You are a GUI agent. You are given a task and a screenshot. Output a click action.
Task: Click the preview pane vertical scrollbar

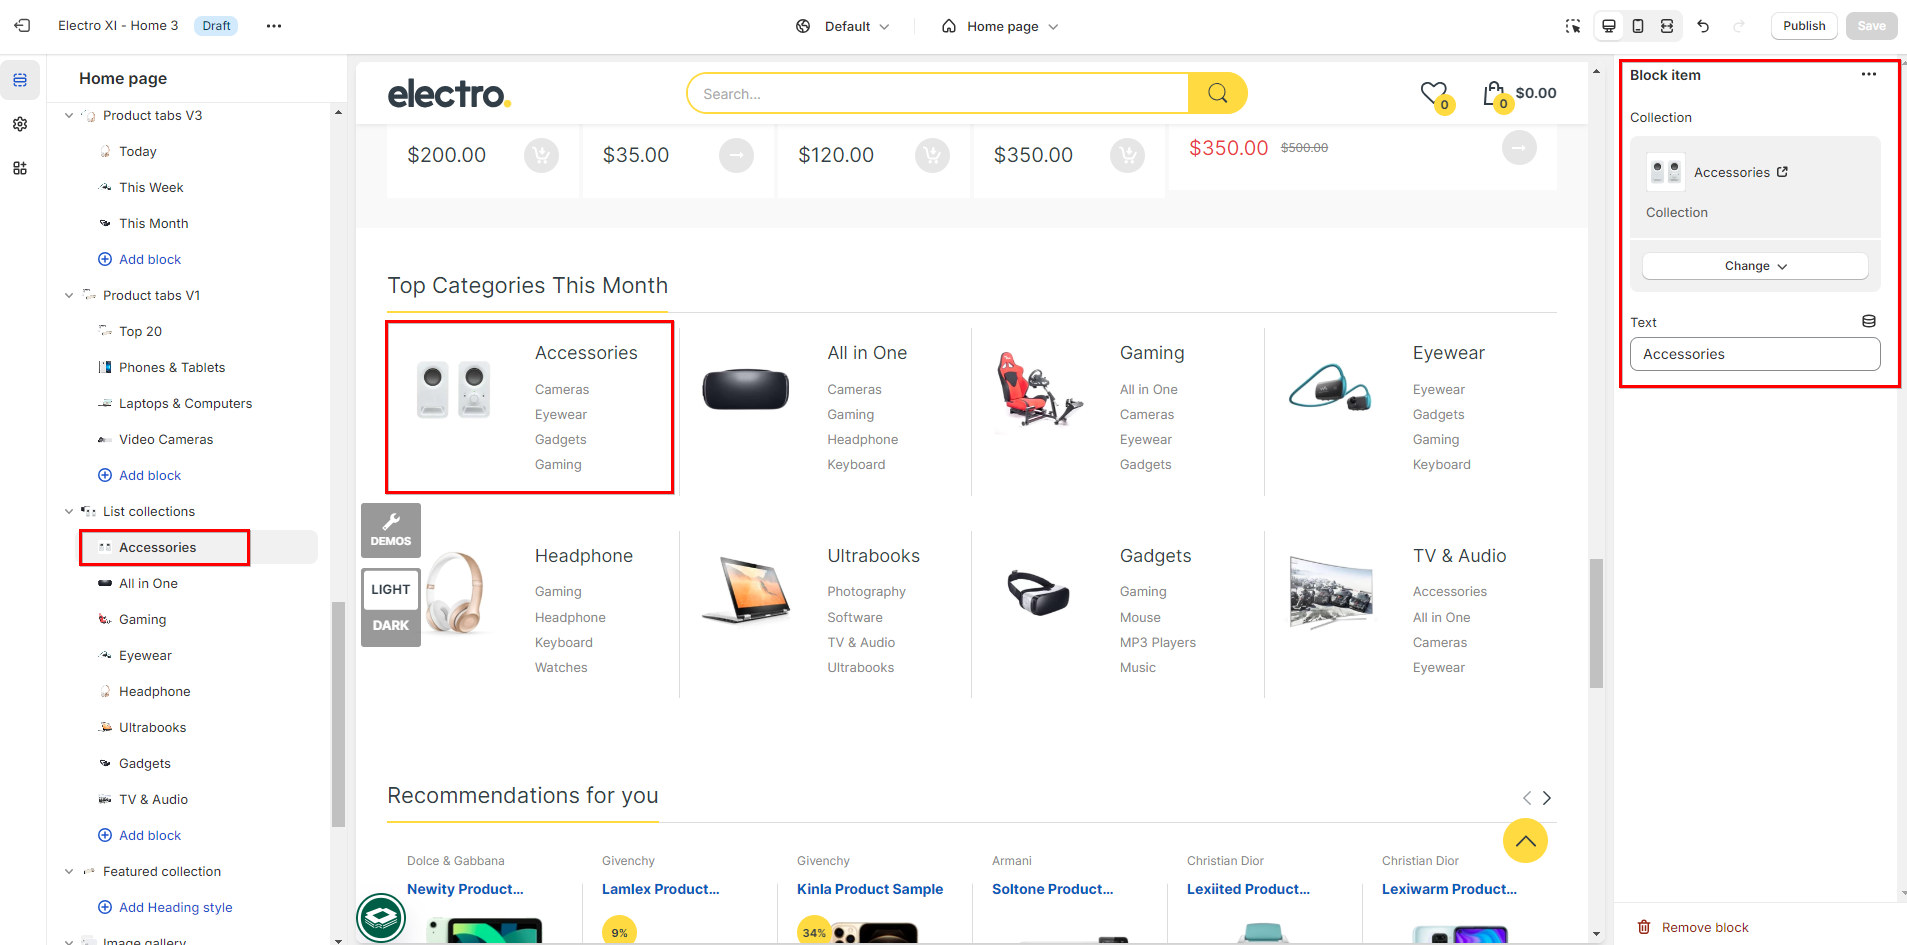tap(1596, 623)
